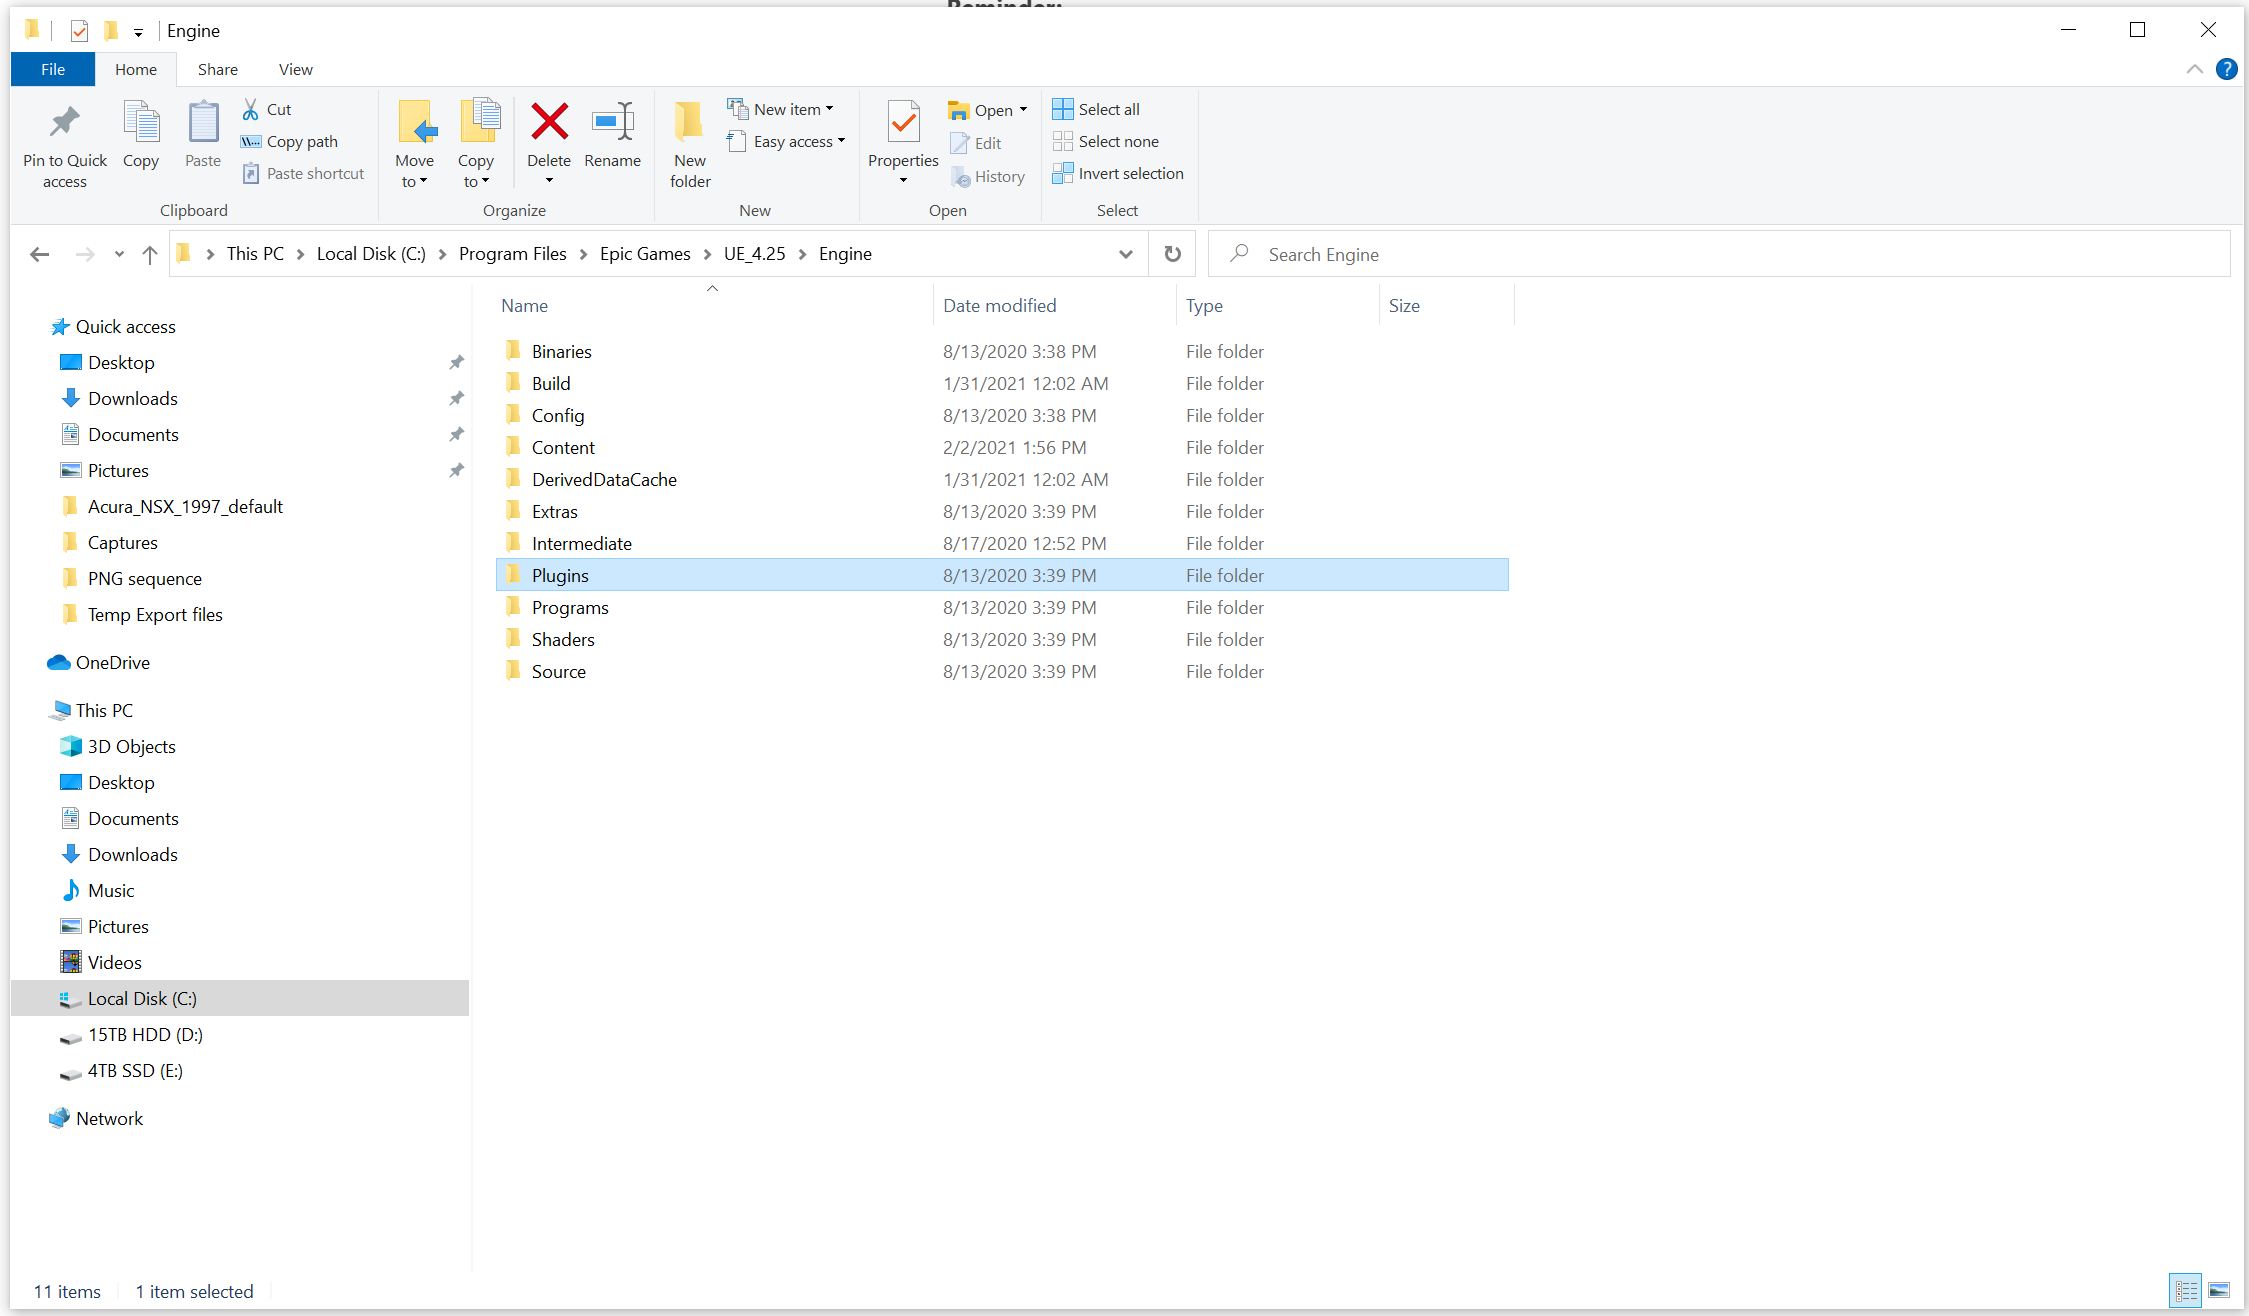Click the Delete red X icon

pos(549,123)
